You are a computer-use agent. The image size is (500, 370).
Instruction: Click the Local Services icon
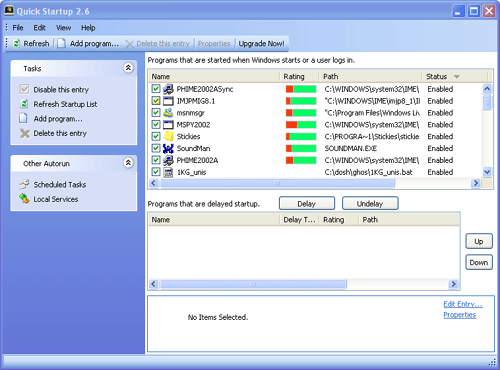(24, 199)
